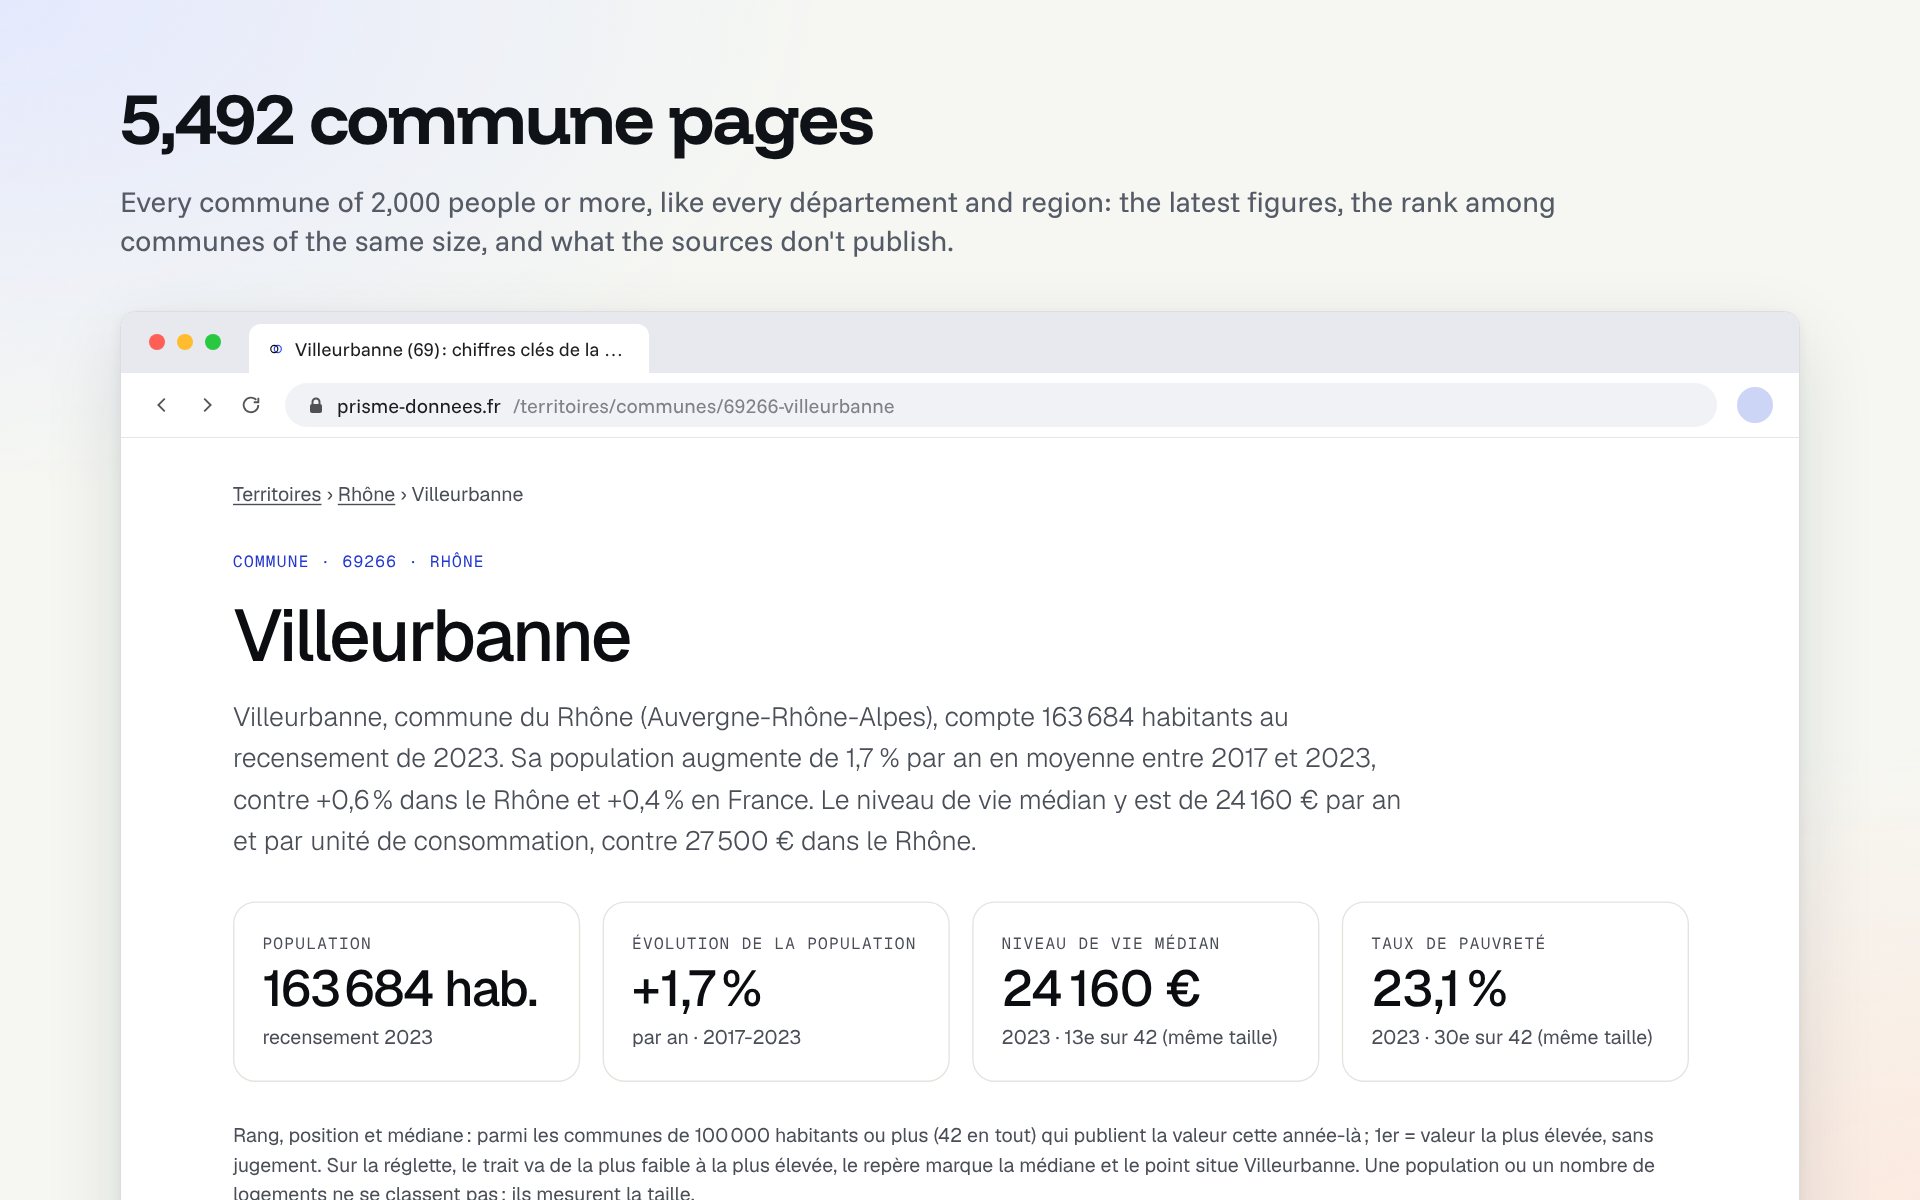Select the Population card 163 684 hab.
This screenshot has width=1920, height=1200.
point(406,991)
